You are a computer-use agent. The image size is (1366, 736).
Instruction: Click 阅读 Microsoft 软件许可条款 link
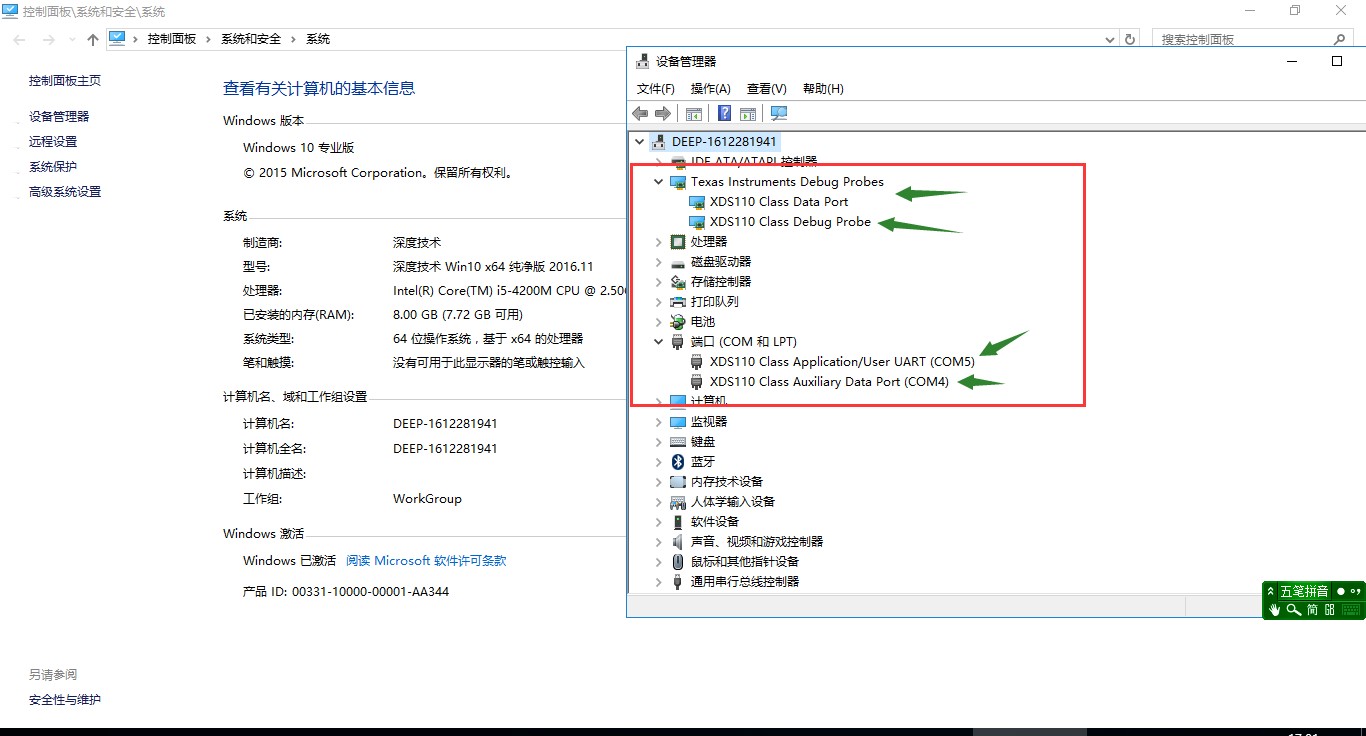tap(426, 561)
